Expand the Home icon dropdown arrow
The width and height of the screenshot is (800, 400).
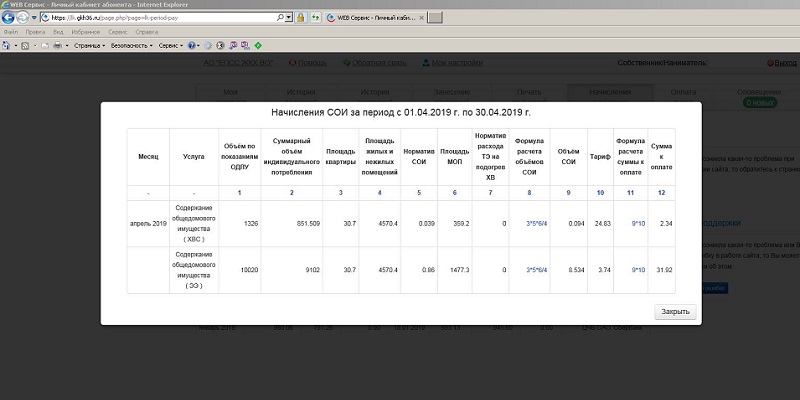[x=16, y=45]
